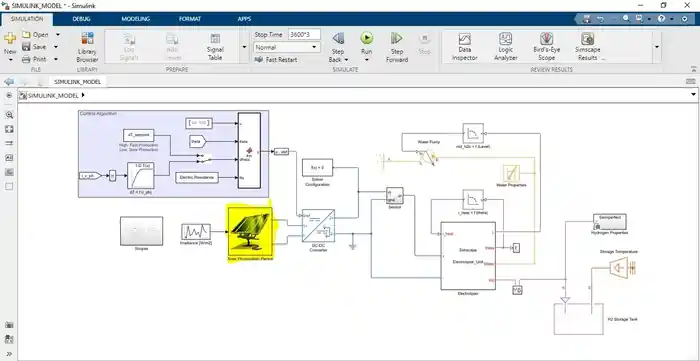Click the Zoom In tool in left palette
Image resolution: width=700 pixels, height=361 pixels.
9,115
